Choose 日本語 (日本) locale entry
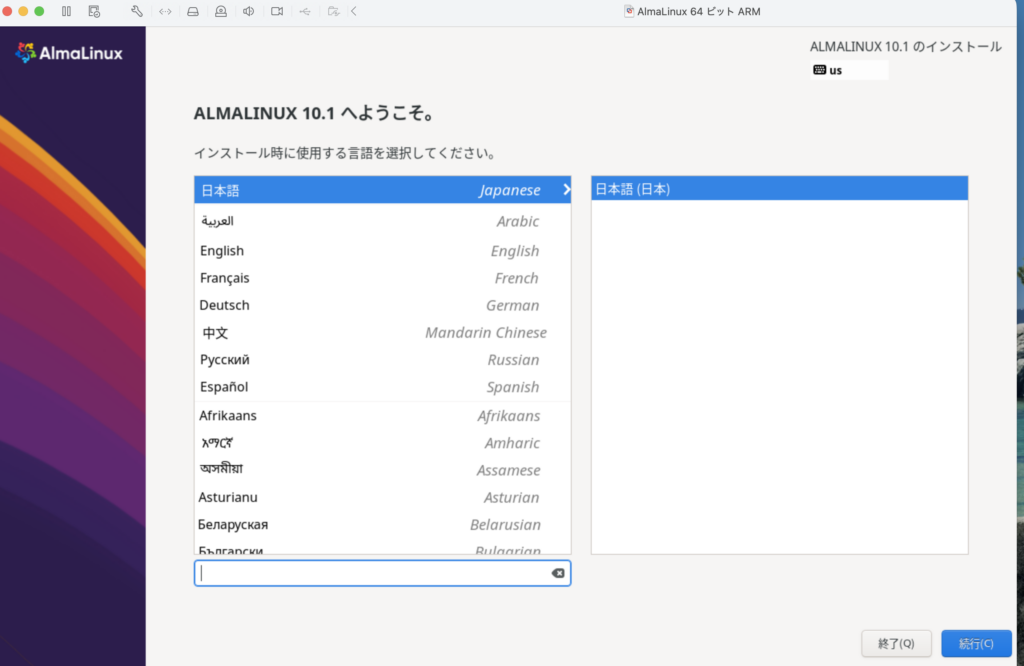 (x=779, y=189)
